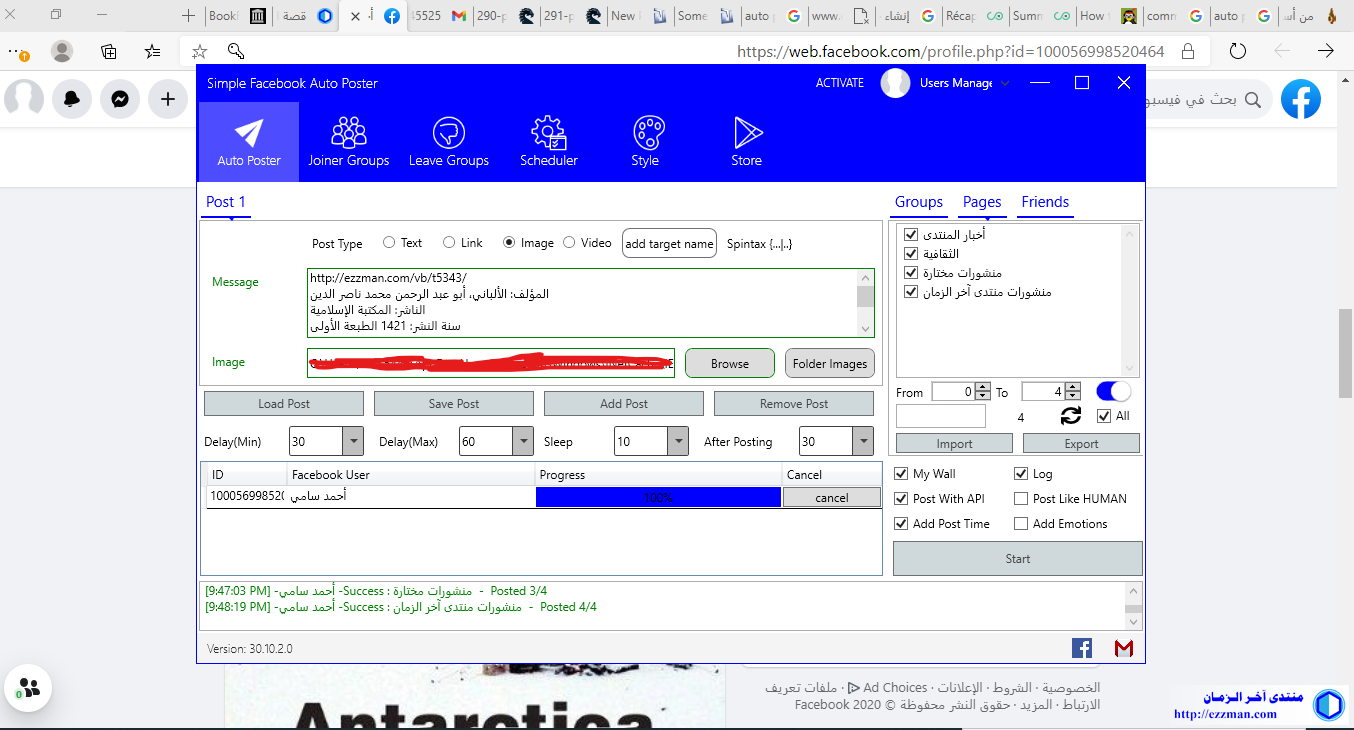The height and width of the screenshot is (730, 1354).
Task: Enable the Post Like HUMAN checkbox
Action: click(x=1021, y=498)
